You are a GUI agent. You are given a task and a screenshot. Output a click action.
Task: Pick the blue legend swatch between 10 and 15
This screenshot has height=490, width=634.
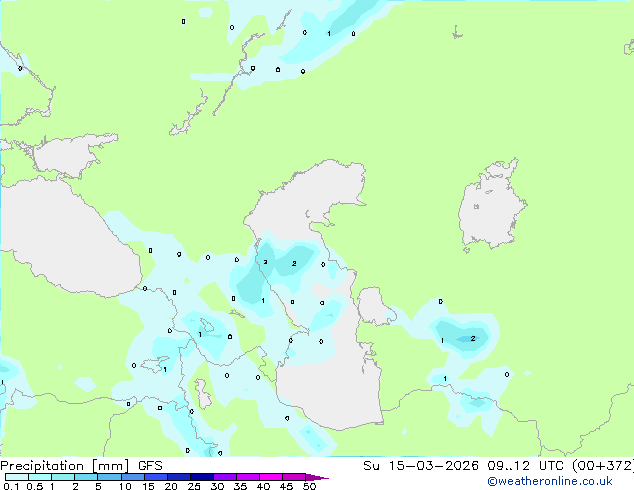[x=133, y=477]
